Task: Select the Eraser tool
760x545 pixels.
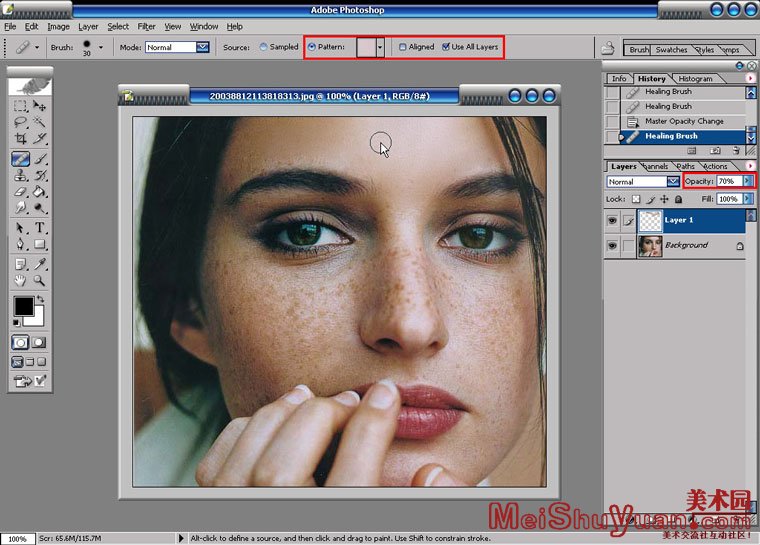Action: pyautogui.click(x=20, y=192)
